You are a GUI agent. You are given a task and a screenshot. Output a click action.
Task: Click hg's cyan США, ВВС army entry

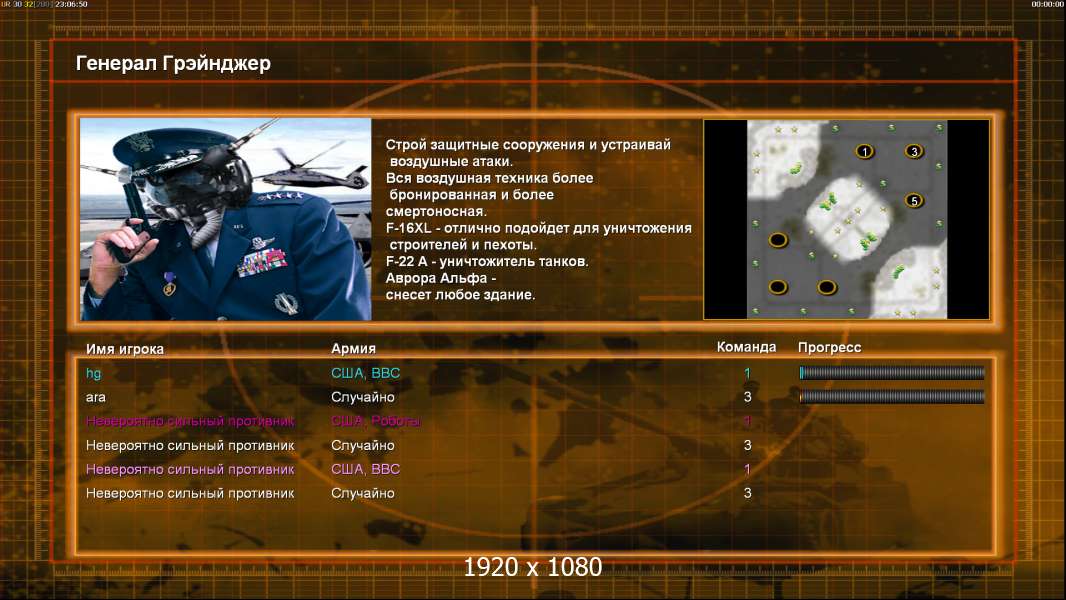point(366,373)
